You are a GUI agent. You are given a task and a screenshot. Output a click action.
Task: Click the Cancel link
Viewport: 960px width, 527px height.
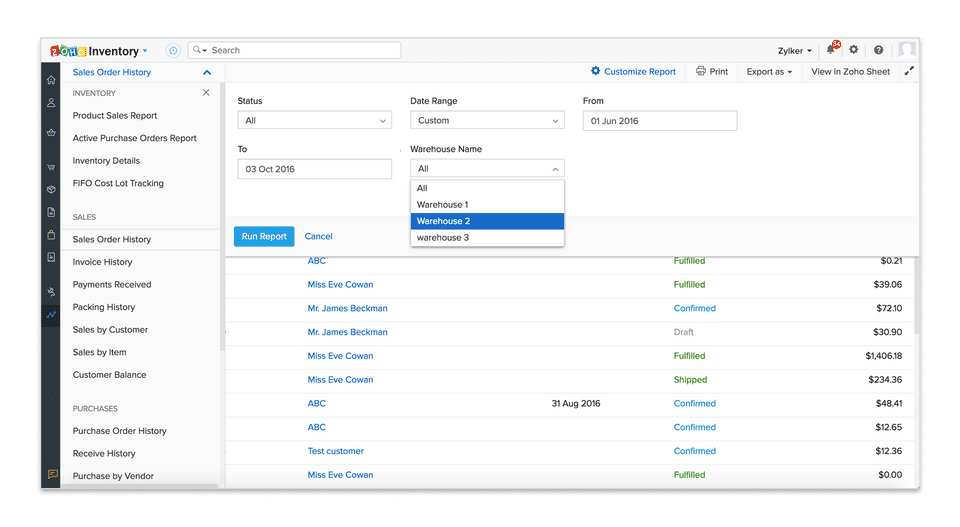point(318,236)
